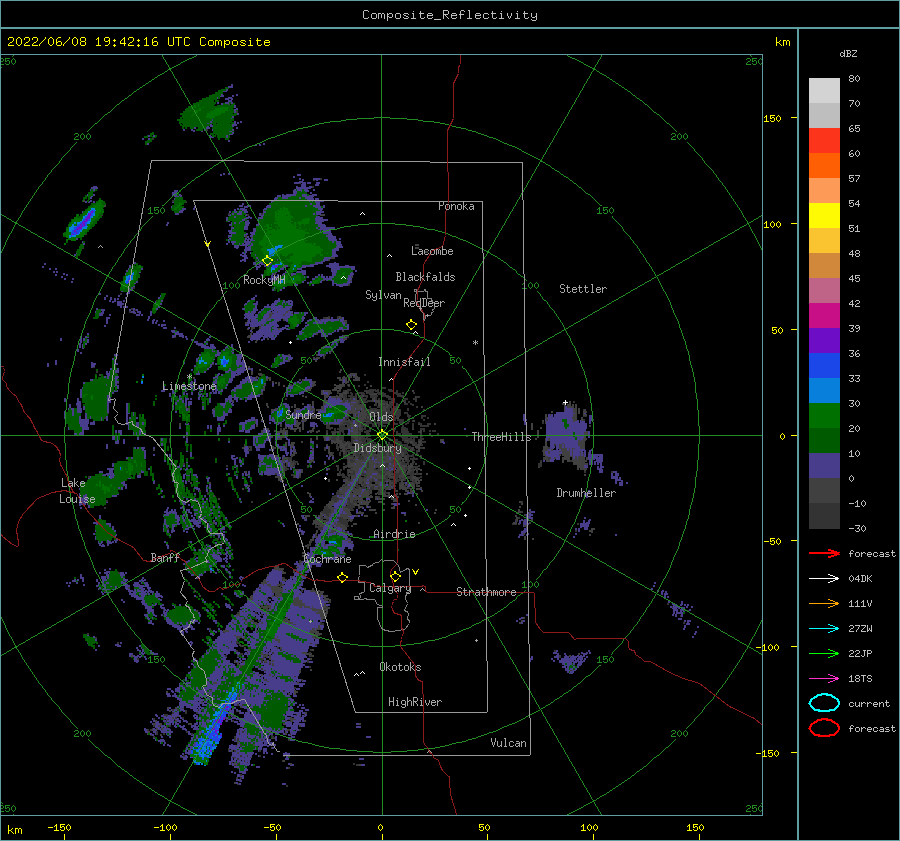The image size is (900, 841).
Task: Click the 'Drumheller' city label
Action: 586,493
